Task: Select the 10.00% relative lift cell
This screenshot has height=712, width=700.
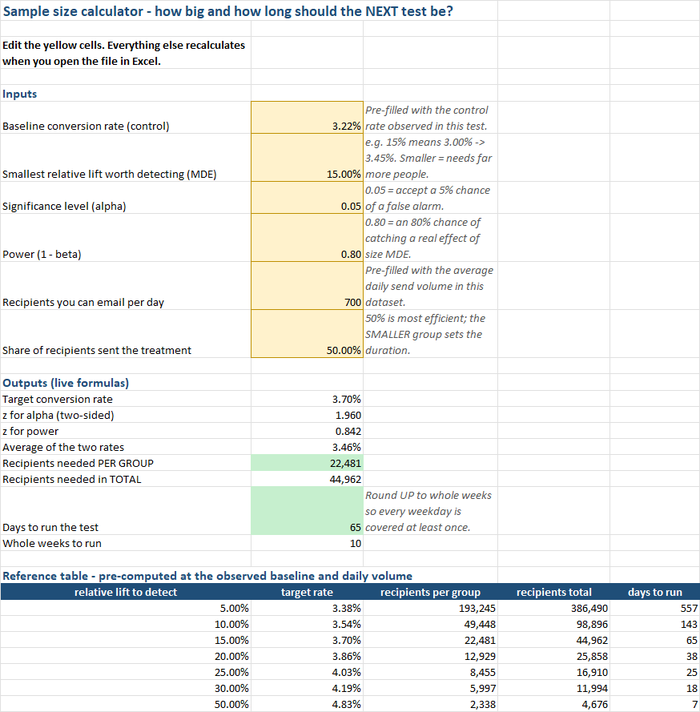Action: pos(126,624)
